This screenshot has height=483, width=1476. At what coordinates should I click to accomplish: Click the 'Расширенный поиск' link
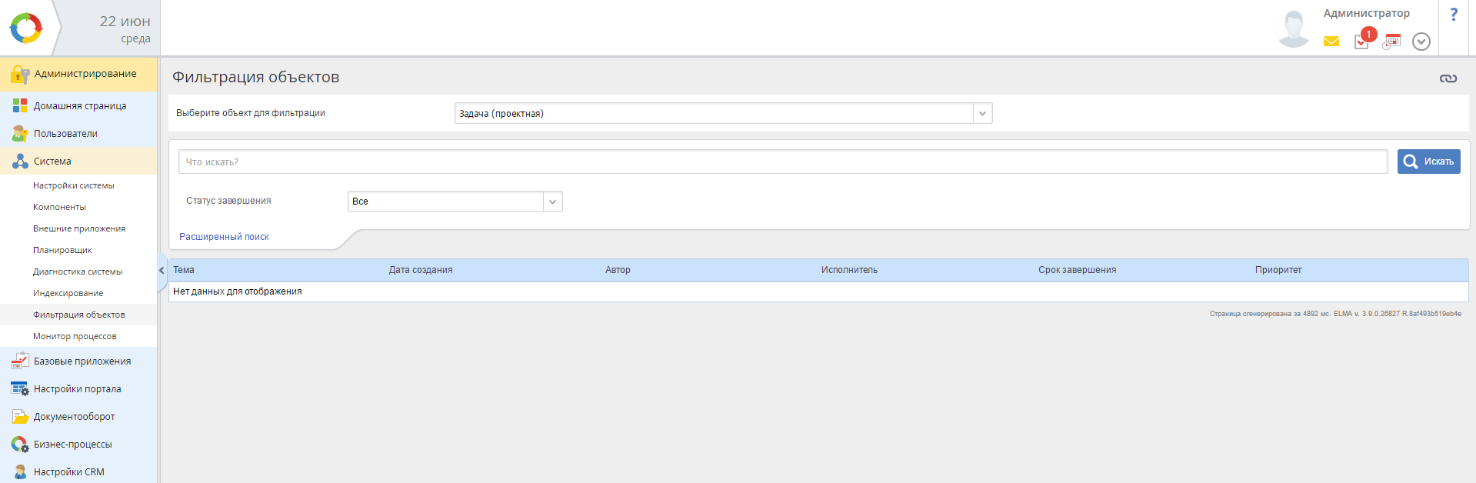point(224,237)
